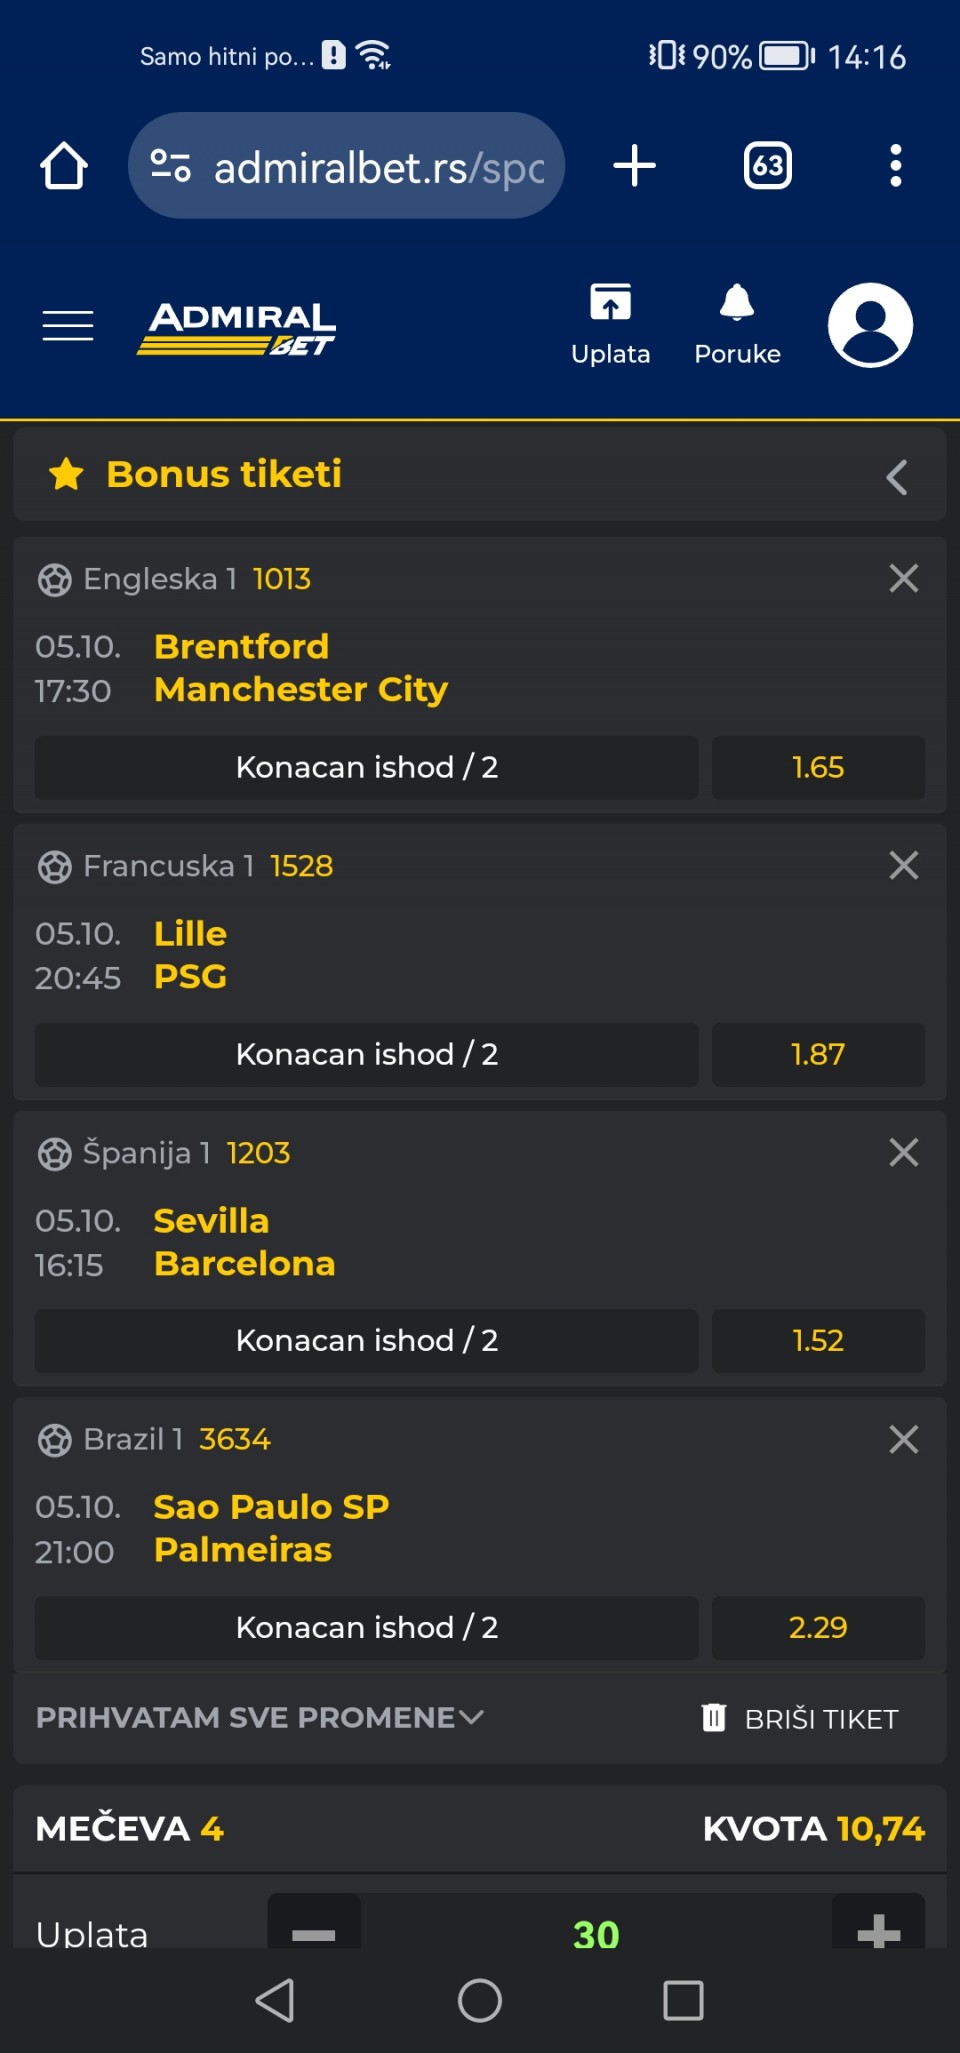
Task: Go to browser home page
Action: [x=64, y=166]
